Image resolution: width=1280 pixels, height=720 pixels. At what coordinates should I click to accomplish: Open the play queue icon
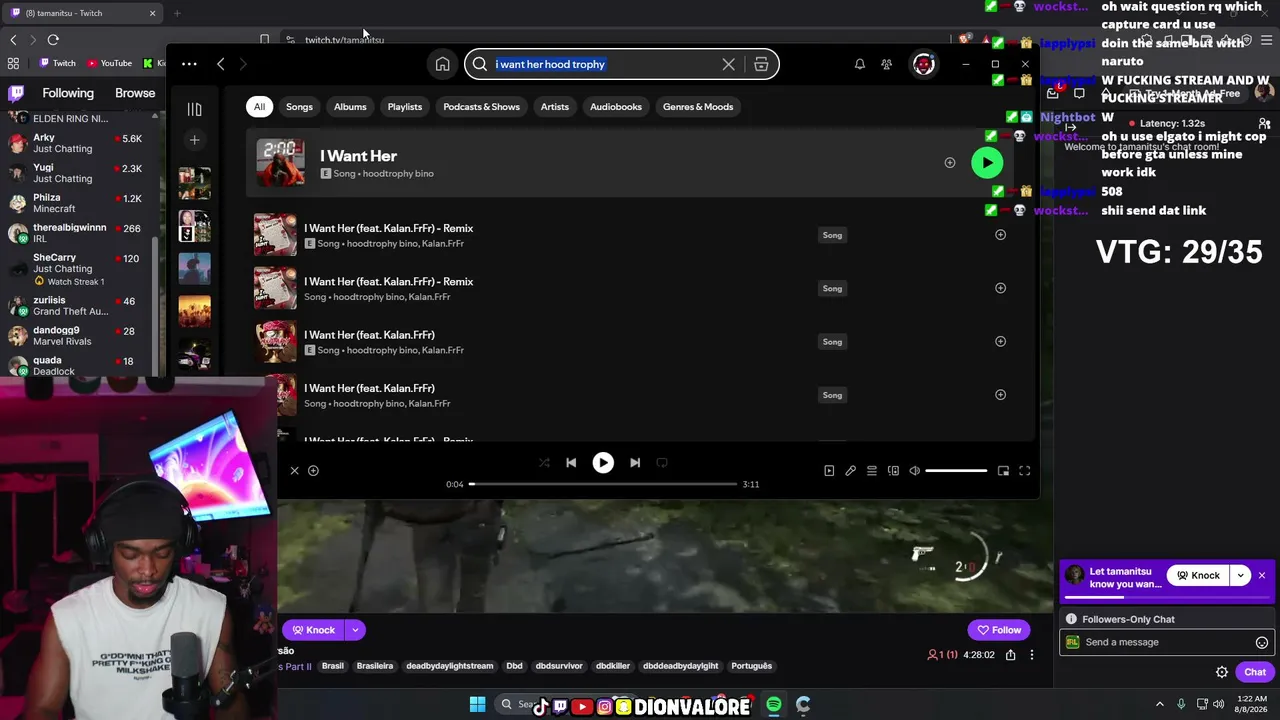point(872,471)
